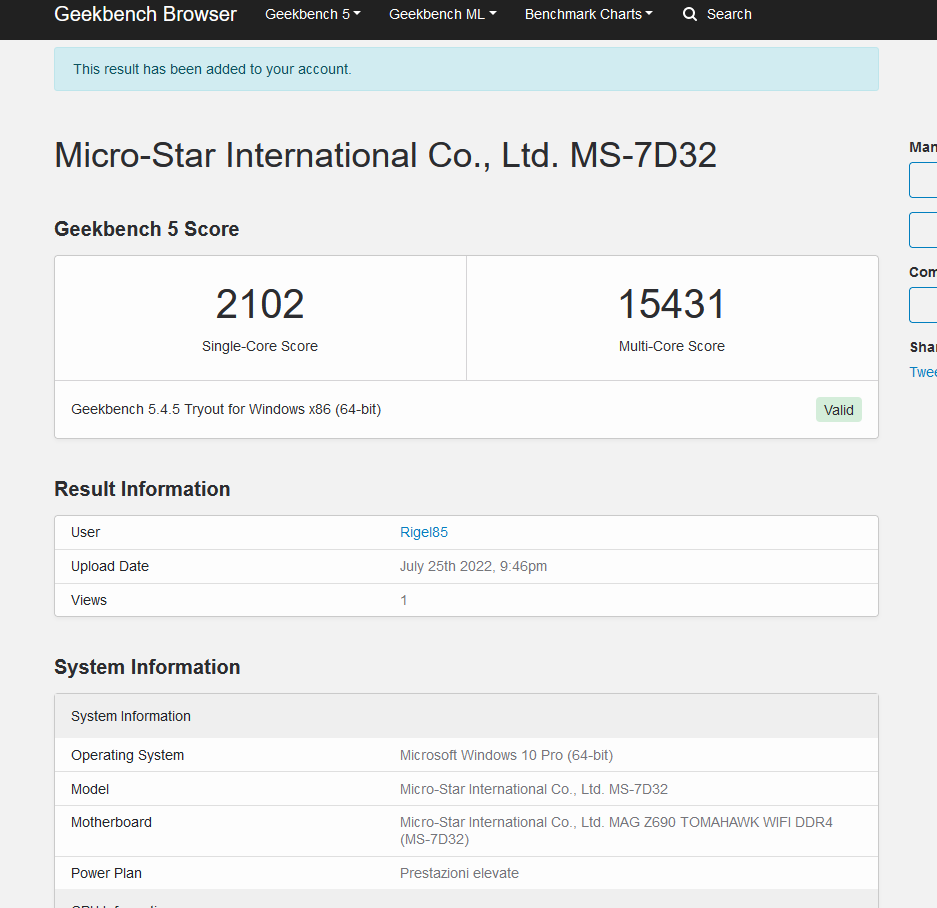This screenshot has height=908, width=937.
Task: Open the Benchmark Charts dropdown
Action: pyautogui.click(x=588, y=14)
